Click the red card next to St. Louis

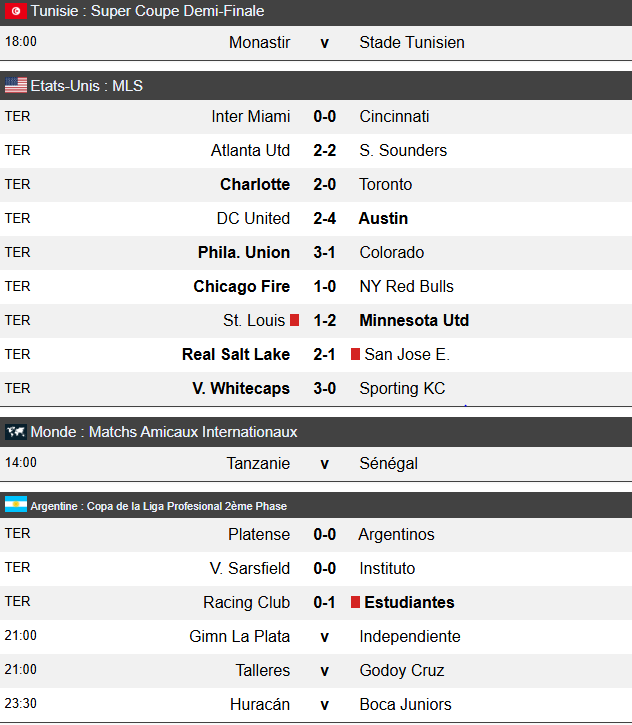tap(295, 320)
